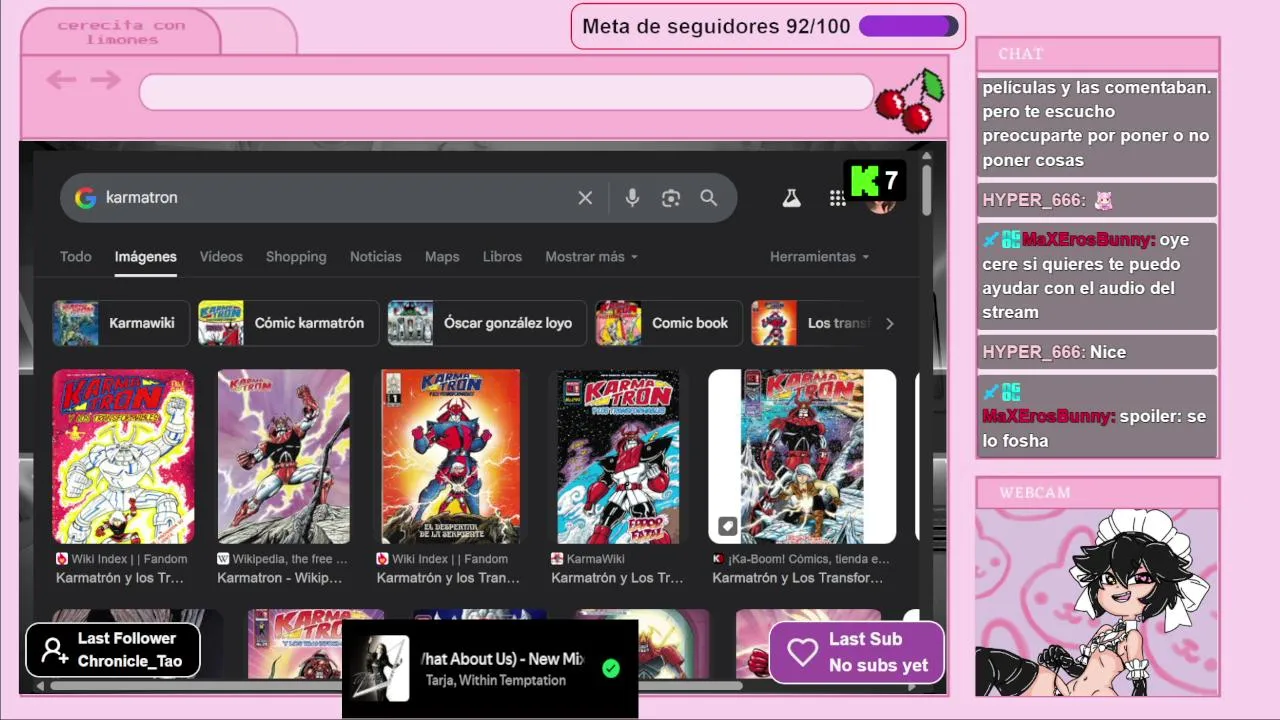Screen dimensions: 1280x720
Task: Select the Imágenes tab
Action: tap(146, 257)
